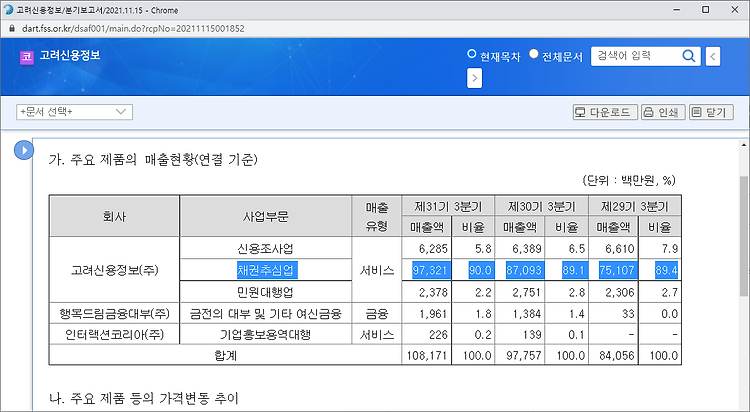750x412 pixels.
Task: Click the 매출 유형 column header
Action: coord(377,216)
